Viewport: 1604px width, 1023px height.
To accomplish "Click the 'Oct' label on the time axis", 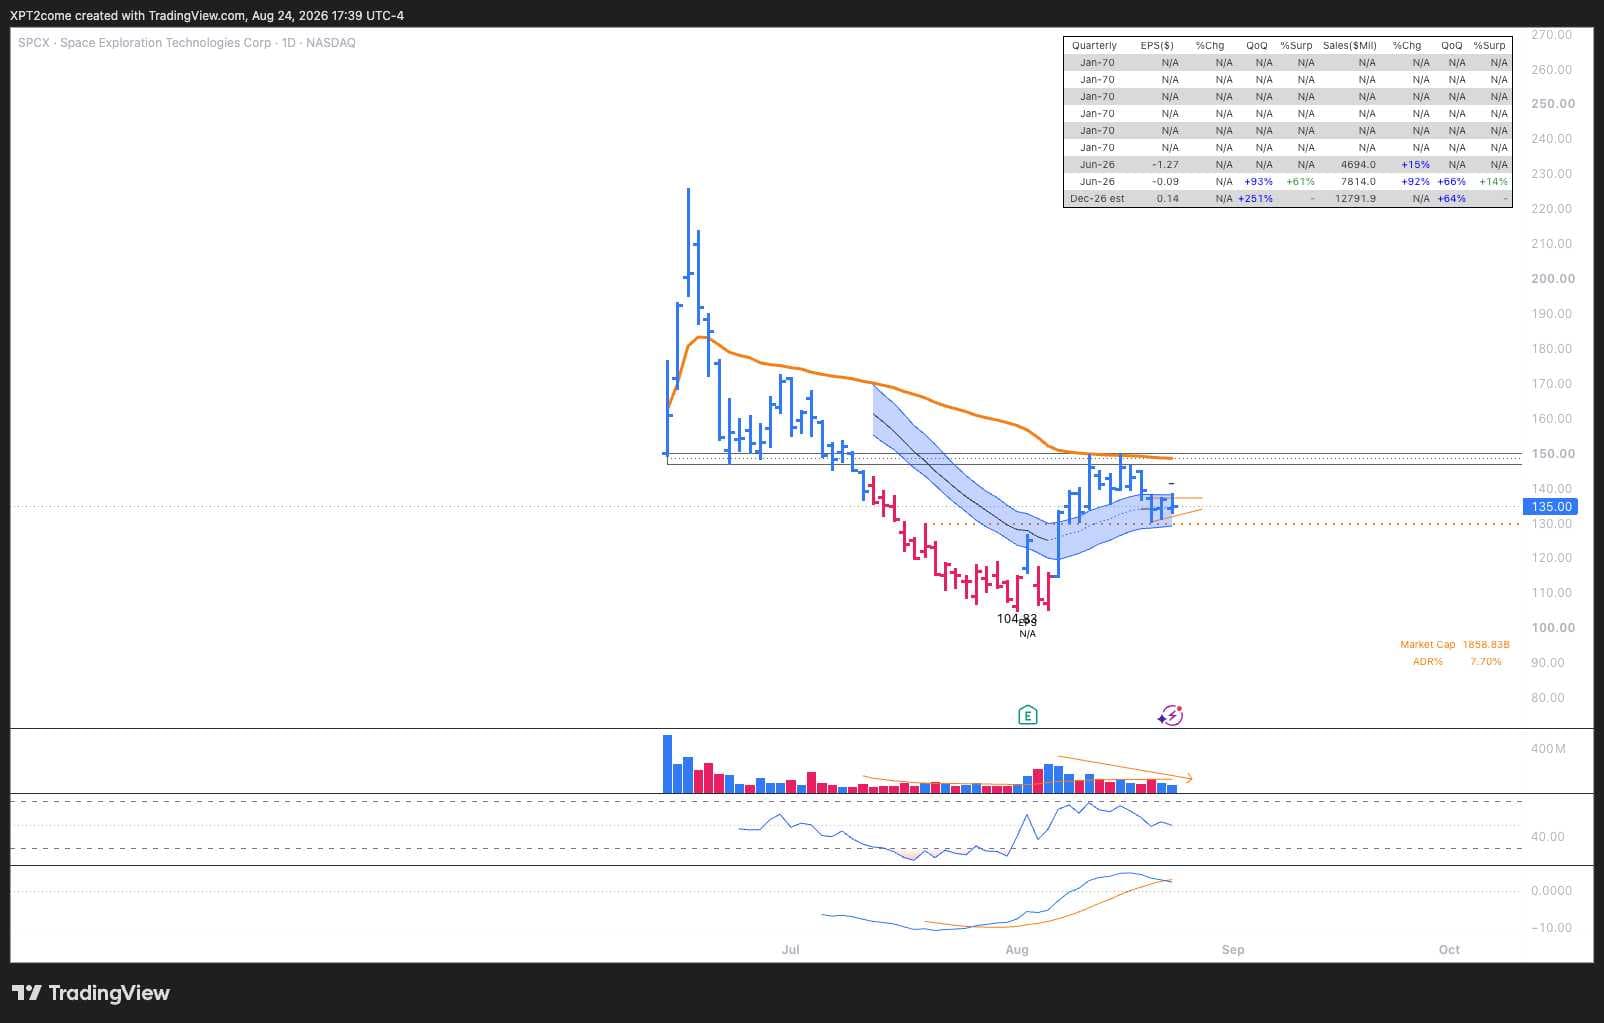I will pyautogui.click(x=1449, y=950).
